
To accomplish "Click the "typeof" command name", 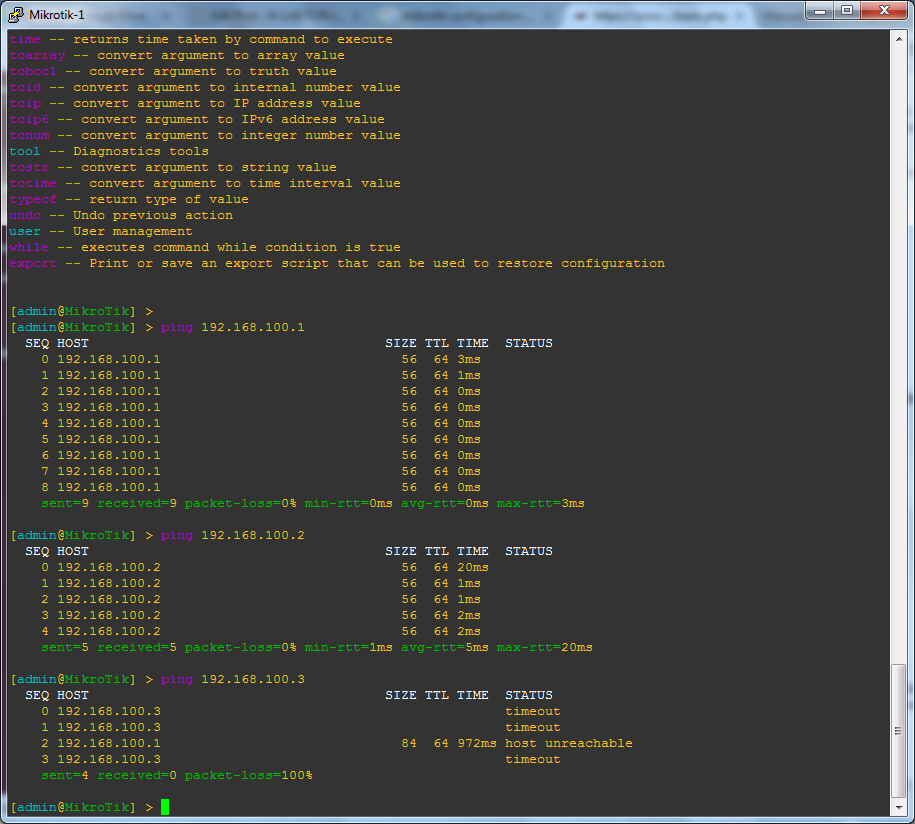I will (x=33, y=200).
